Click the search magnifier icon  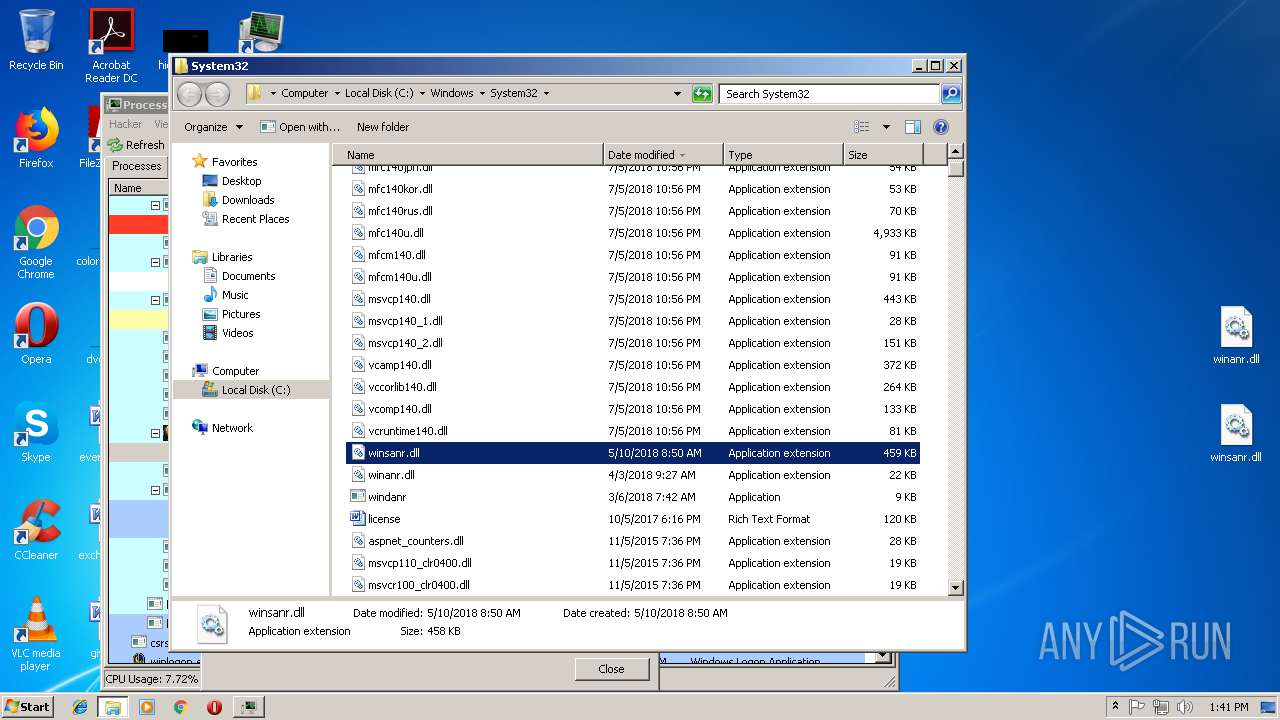click(951, 94)
